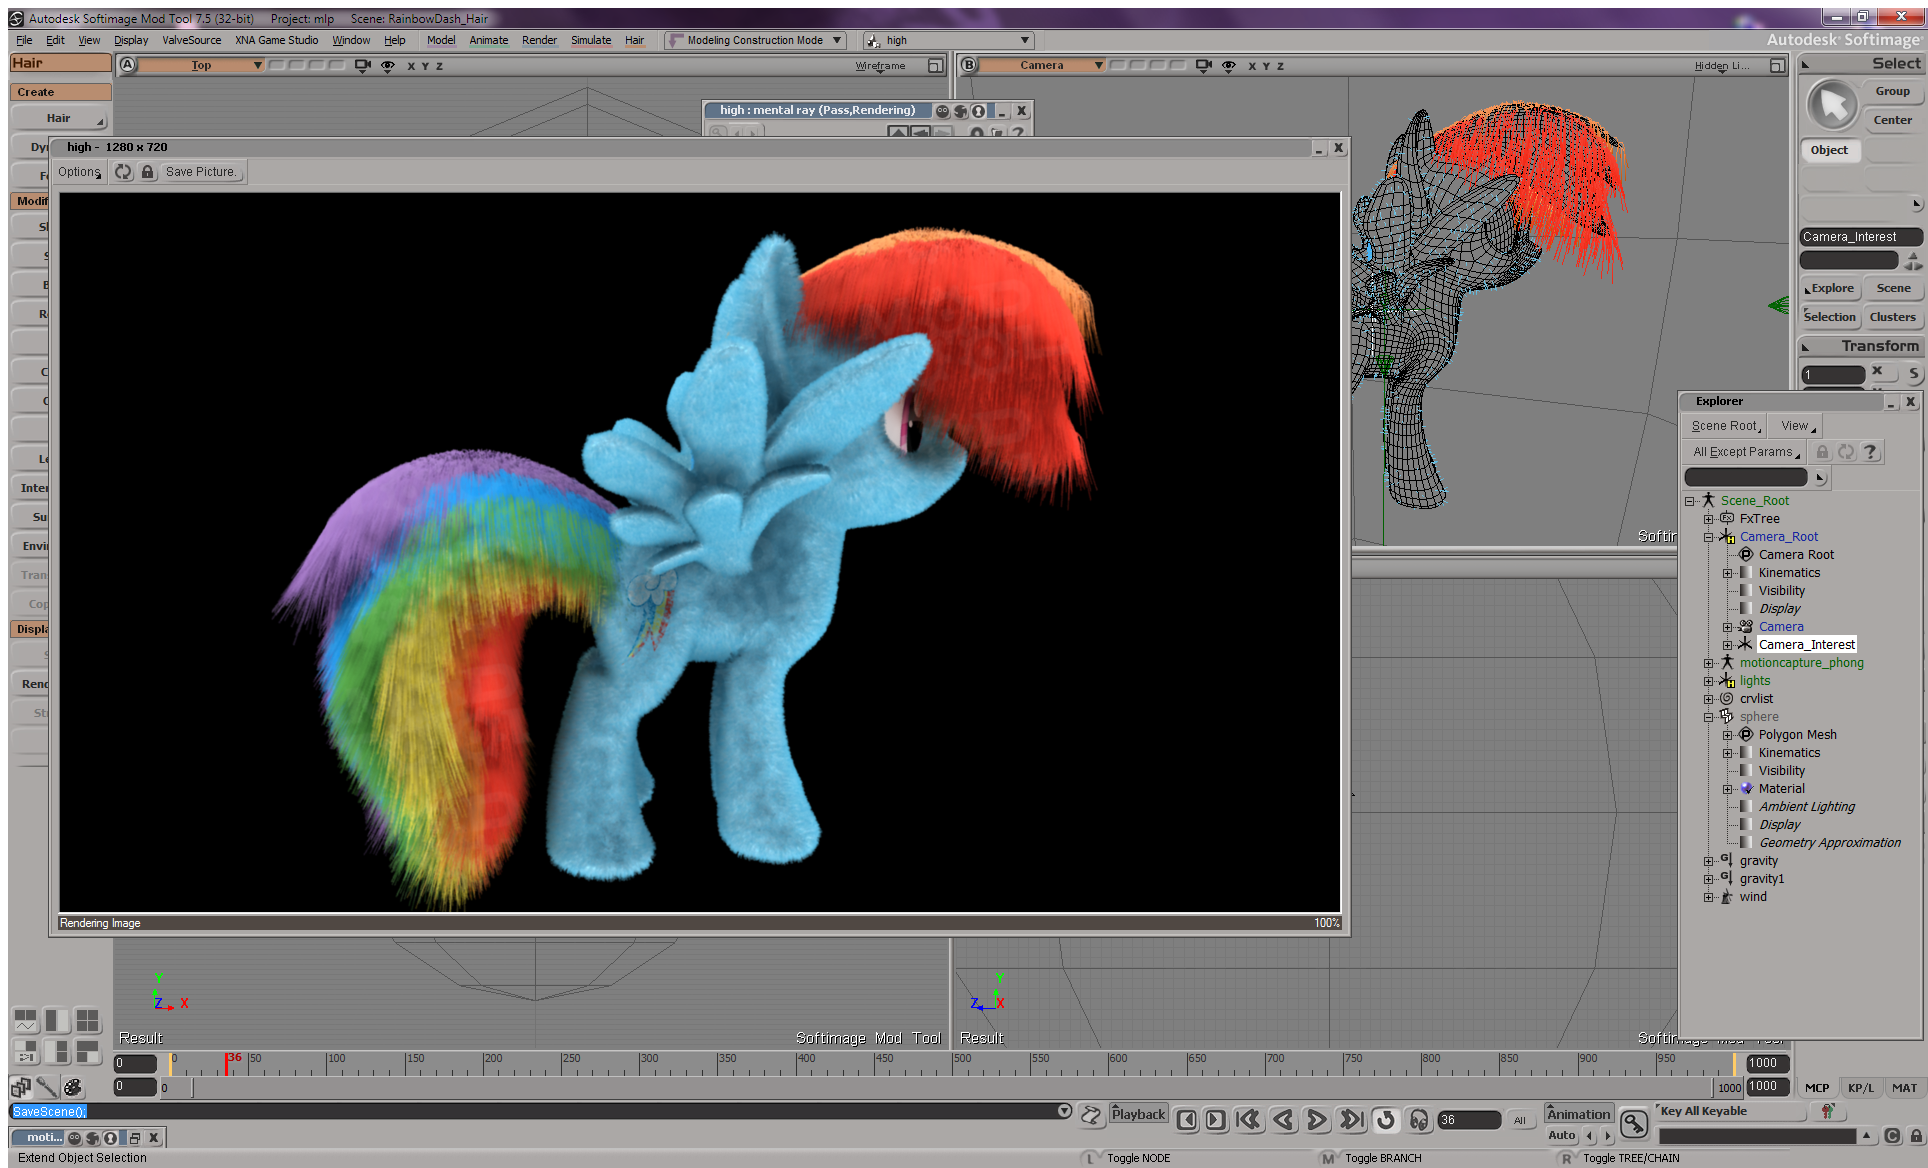Open the Render menu

click(x=539, y=40)
